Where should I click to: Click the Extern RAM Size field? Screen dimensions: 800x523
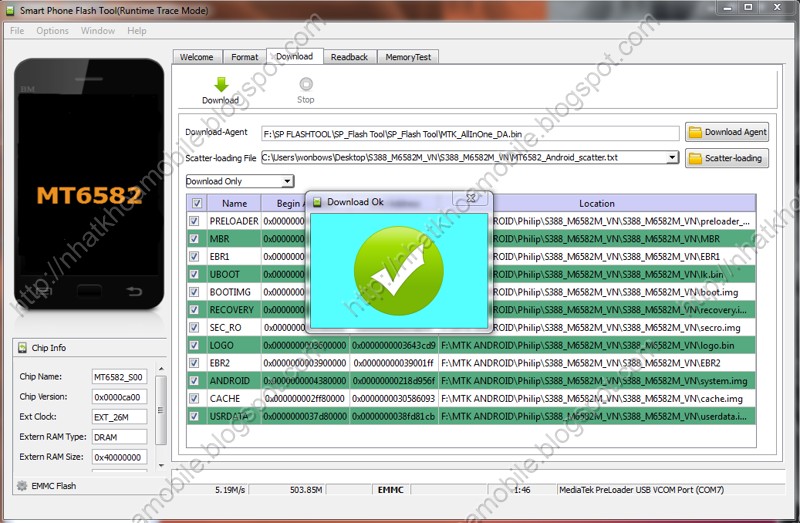[x=119, y=457]
